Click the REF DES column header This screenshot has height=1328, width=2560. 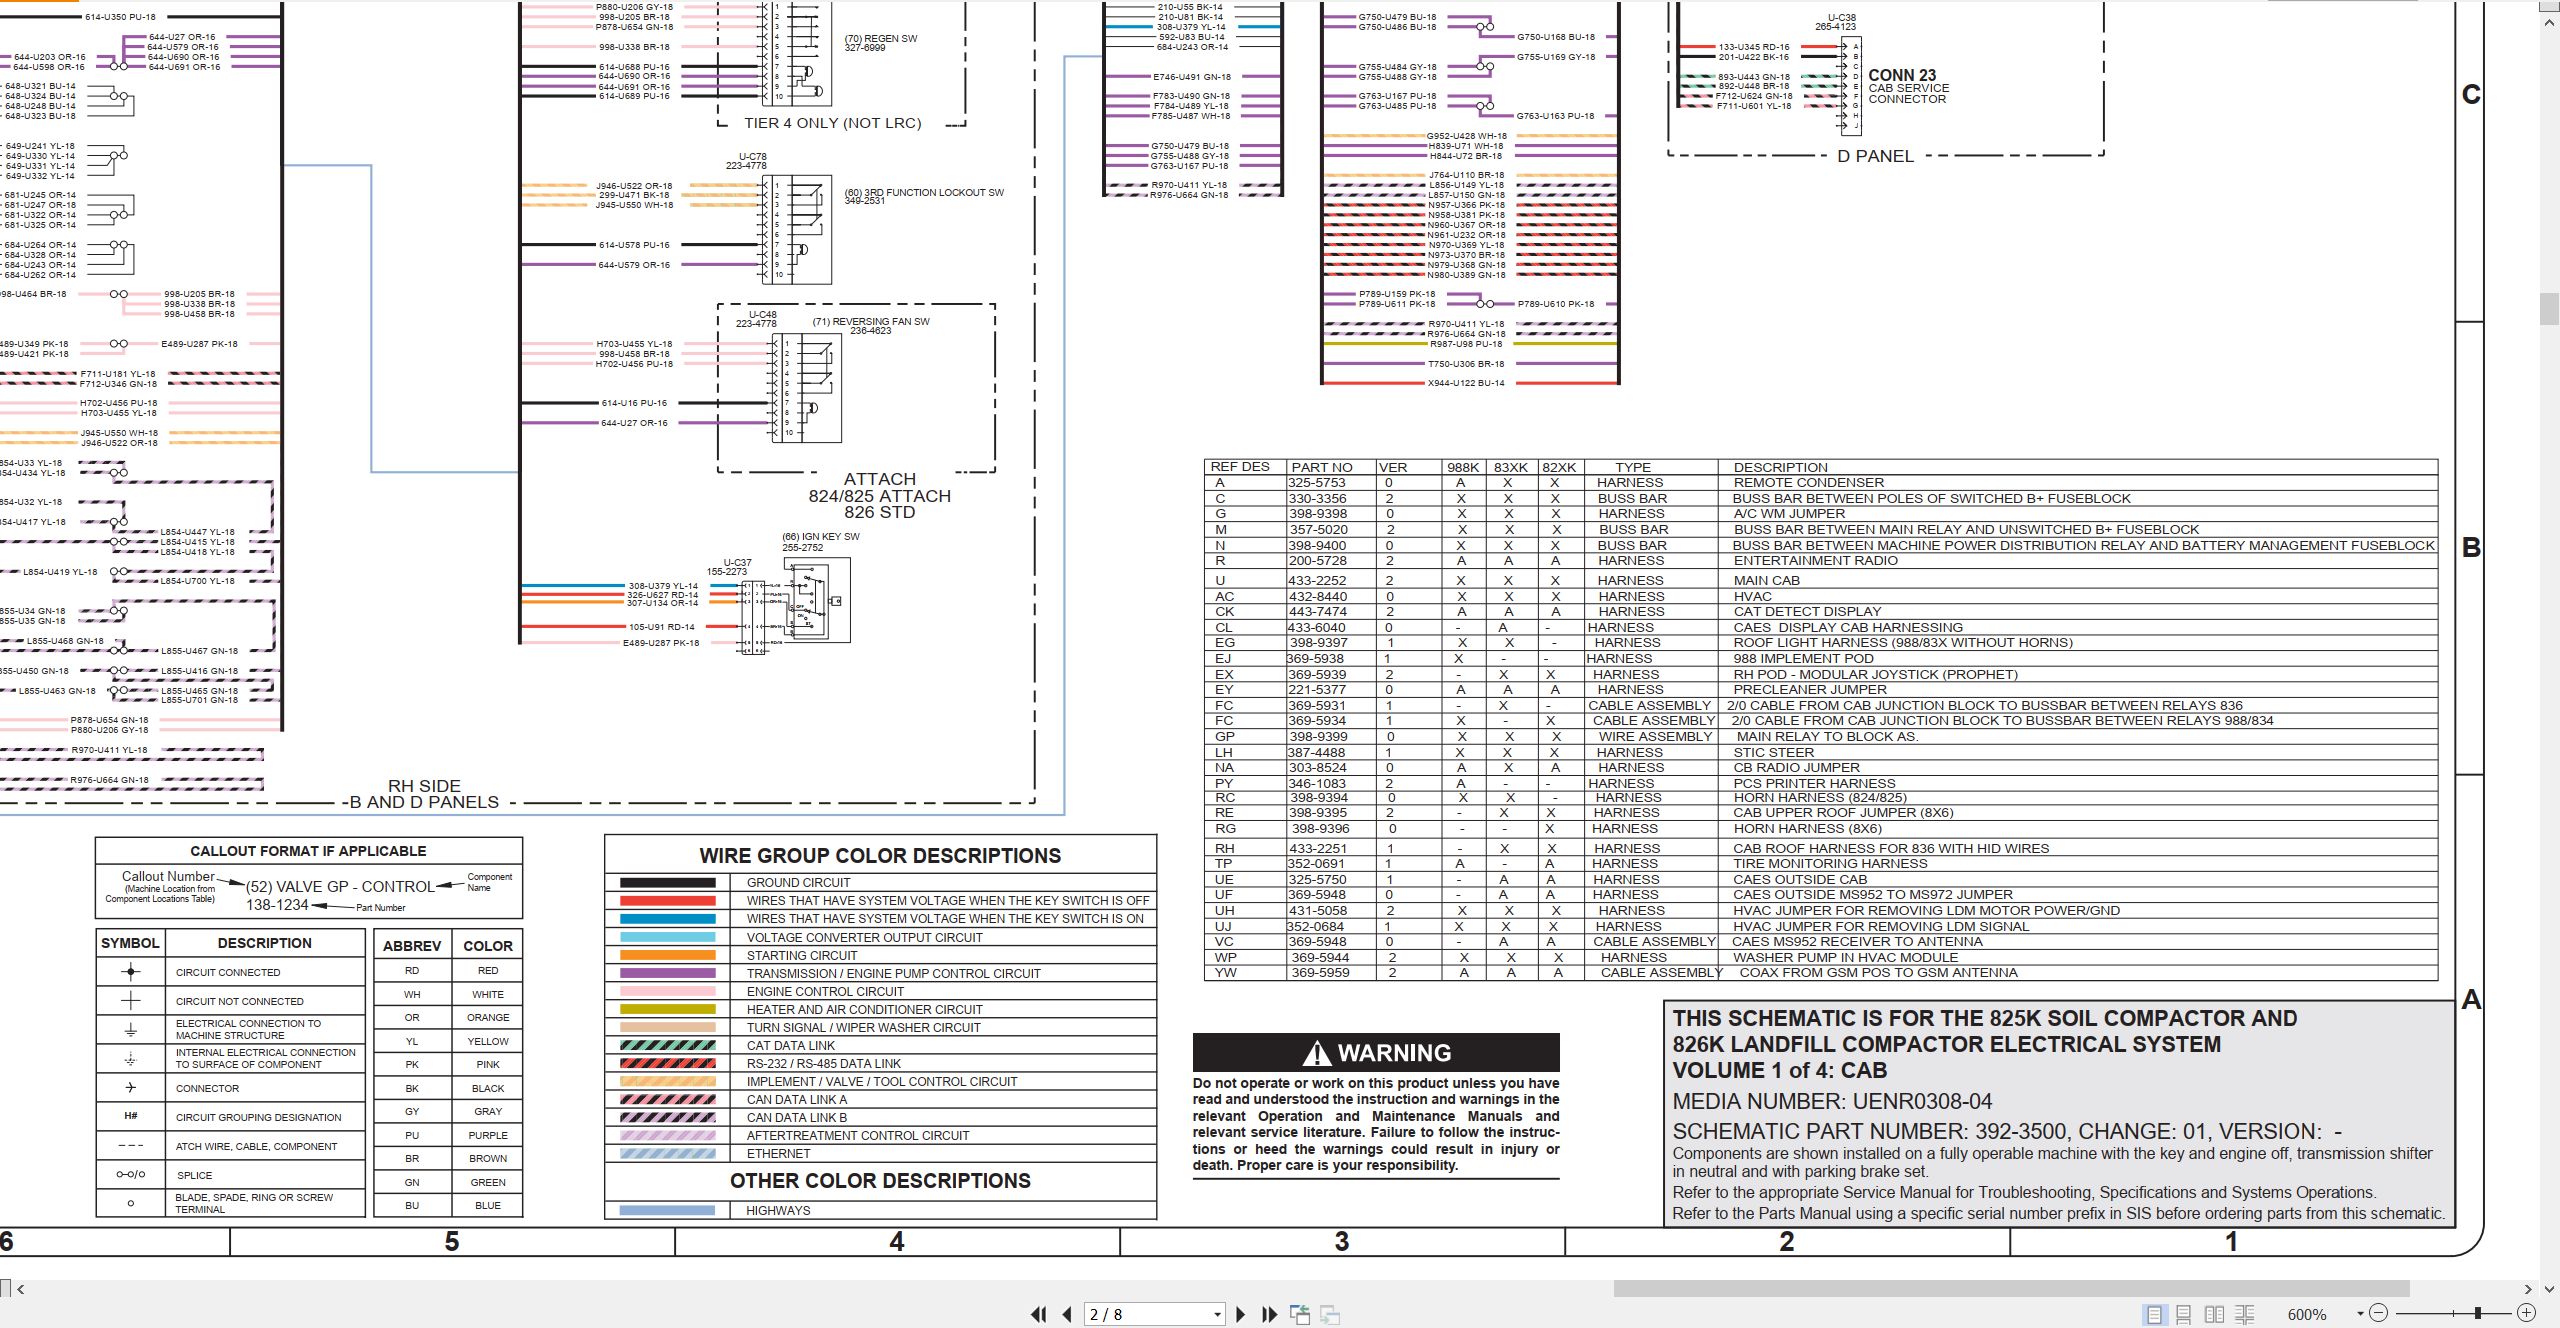[1239, 467]
